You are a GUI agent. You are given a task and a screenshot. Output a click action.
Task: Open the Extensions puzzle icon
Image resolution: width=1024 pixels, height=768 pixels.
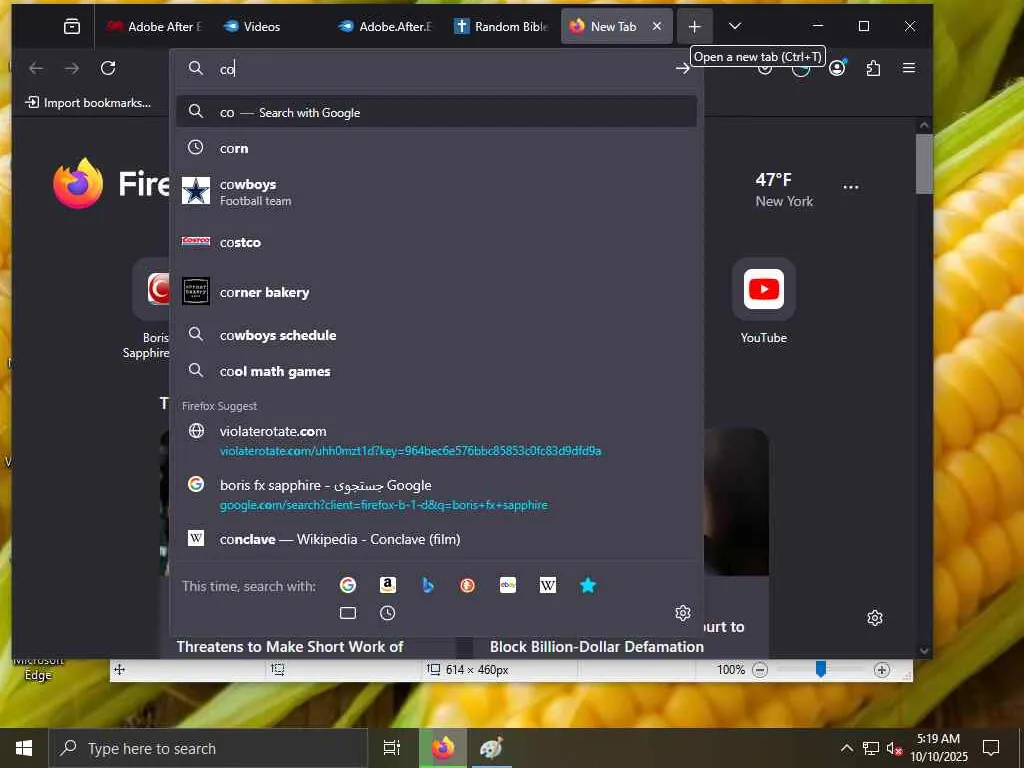pos(873,68)
